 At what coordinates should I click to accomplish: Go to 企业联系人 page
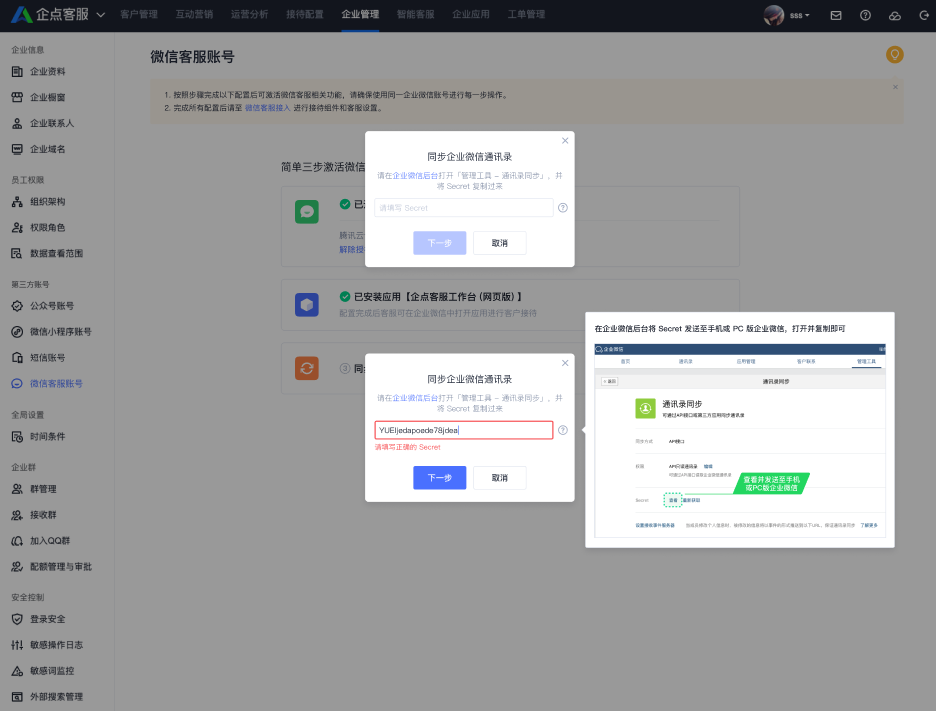(52, 124)
